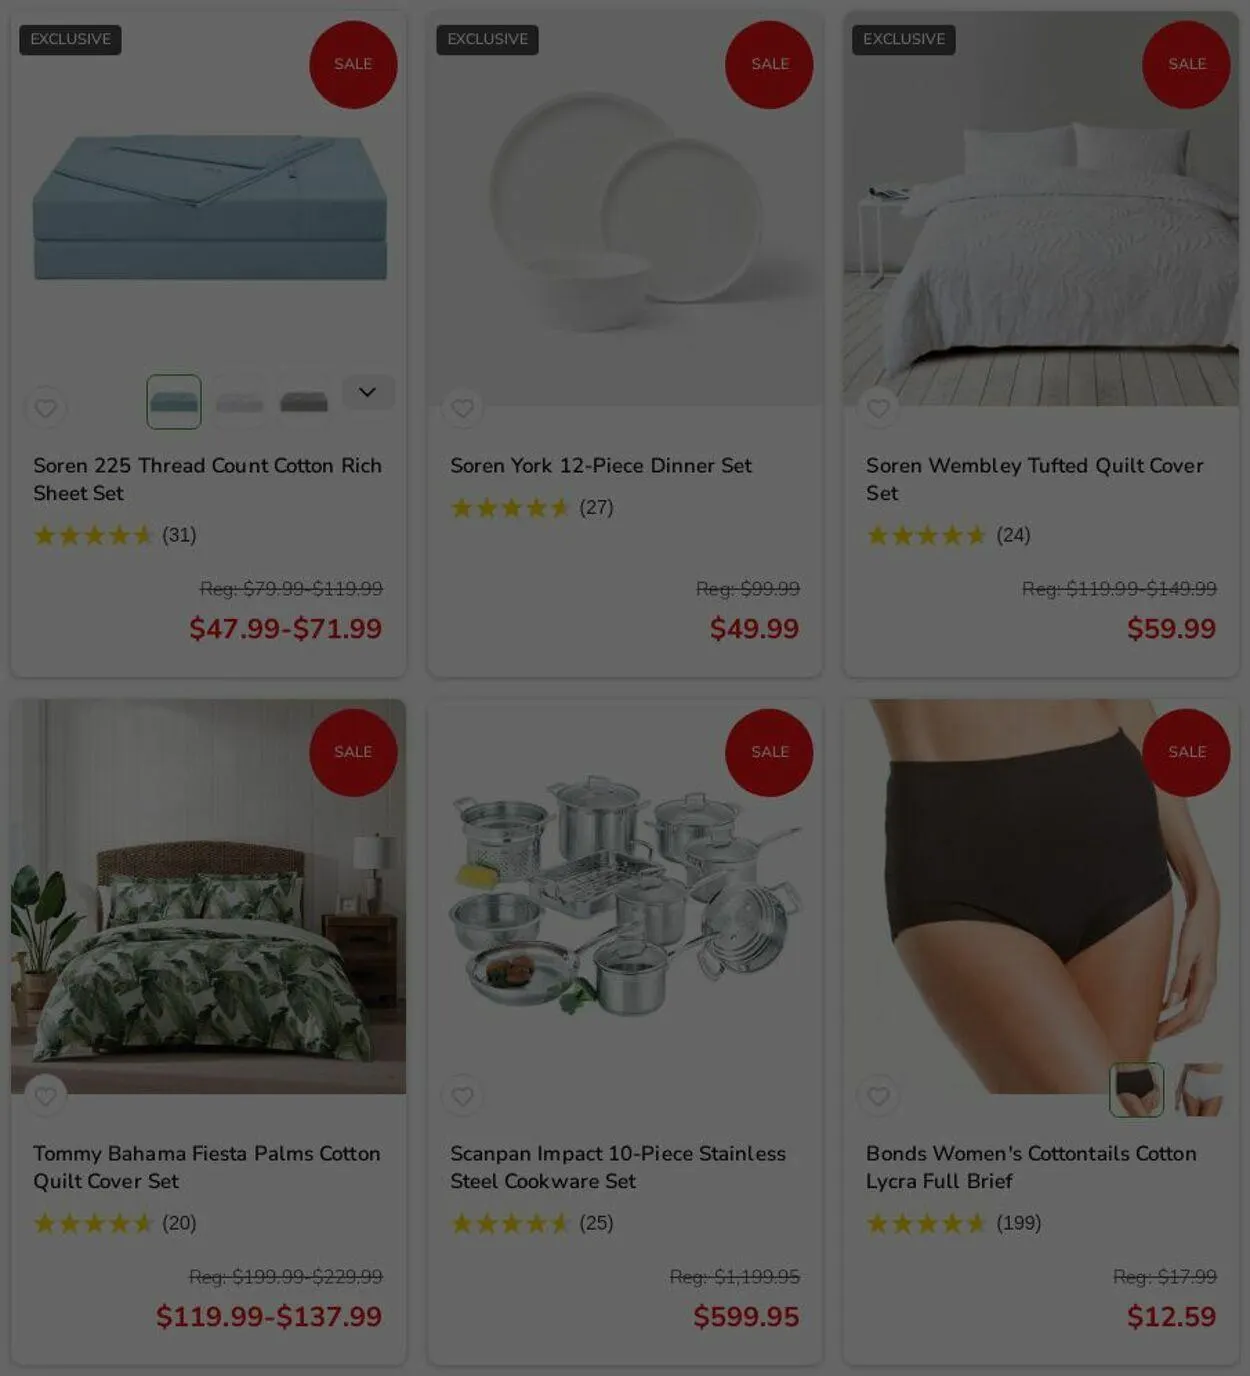Add Soren Sheet Set to wishlist heart
The height and width of the screenshot is (1376, 1250).
(x=45, y=408)
